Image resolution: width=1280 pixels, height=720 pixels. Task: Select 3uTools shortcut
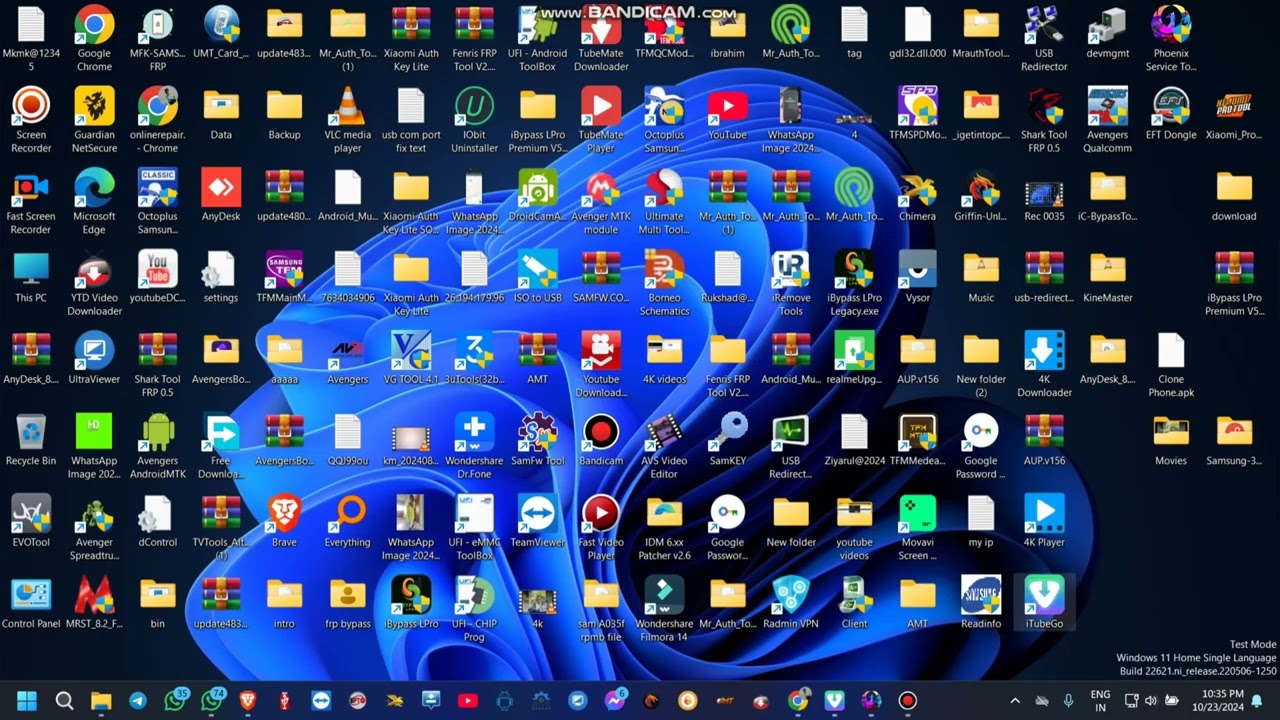[474, 359]
